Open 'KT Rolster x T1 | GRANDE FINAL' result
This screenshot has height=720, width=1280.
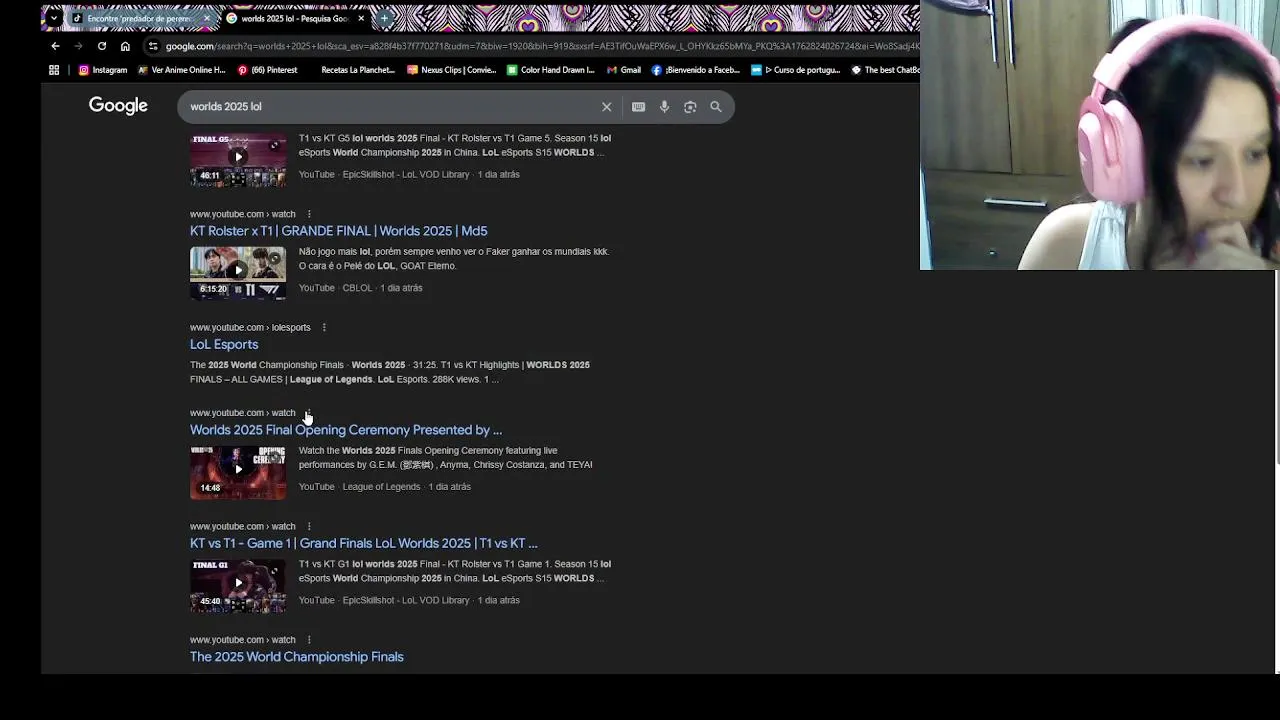(x=338, y=231)
